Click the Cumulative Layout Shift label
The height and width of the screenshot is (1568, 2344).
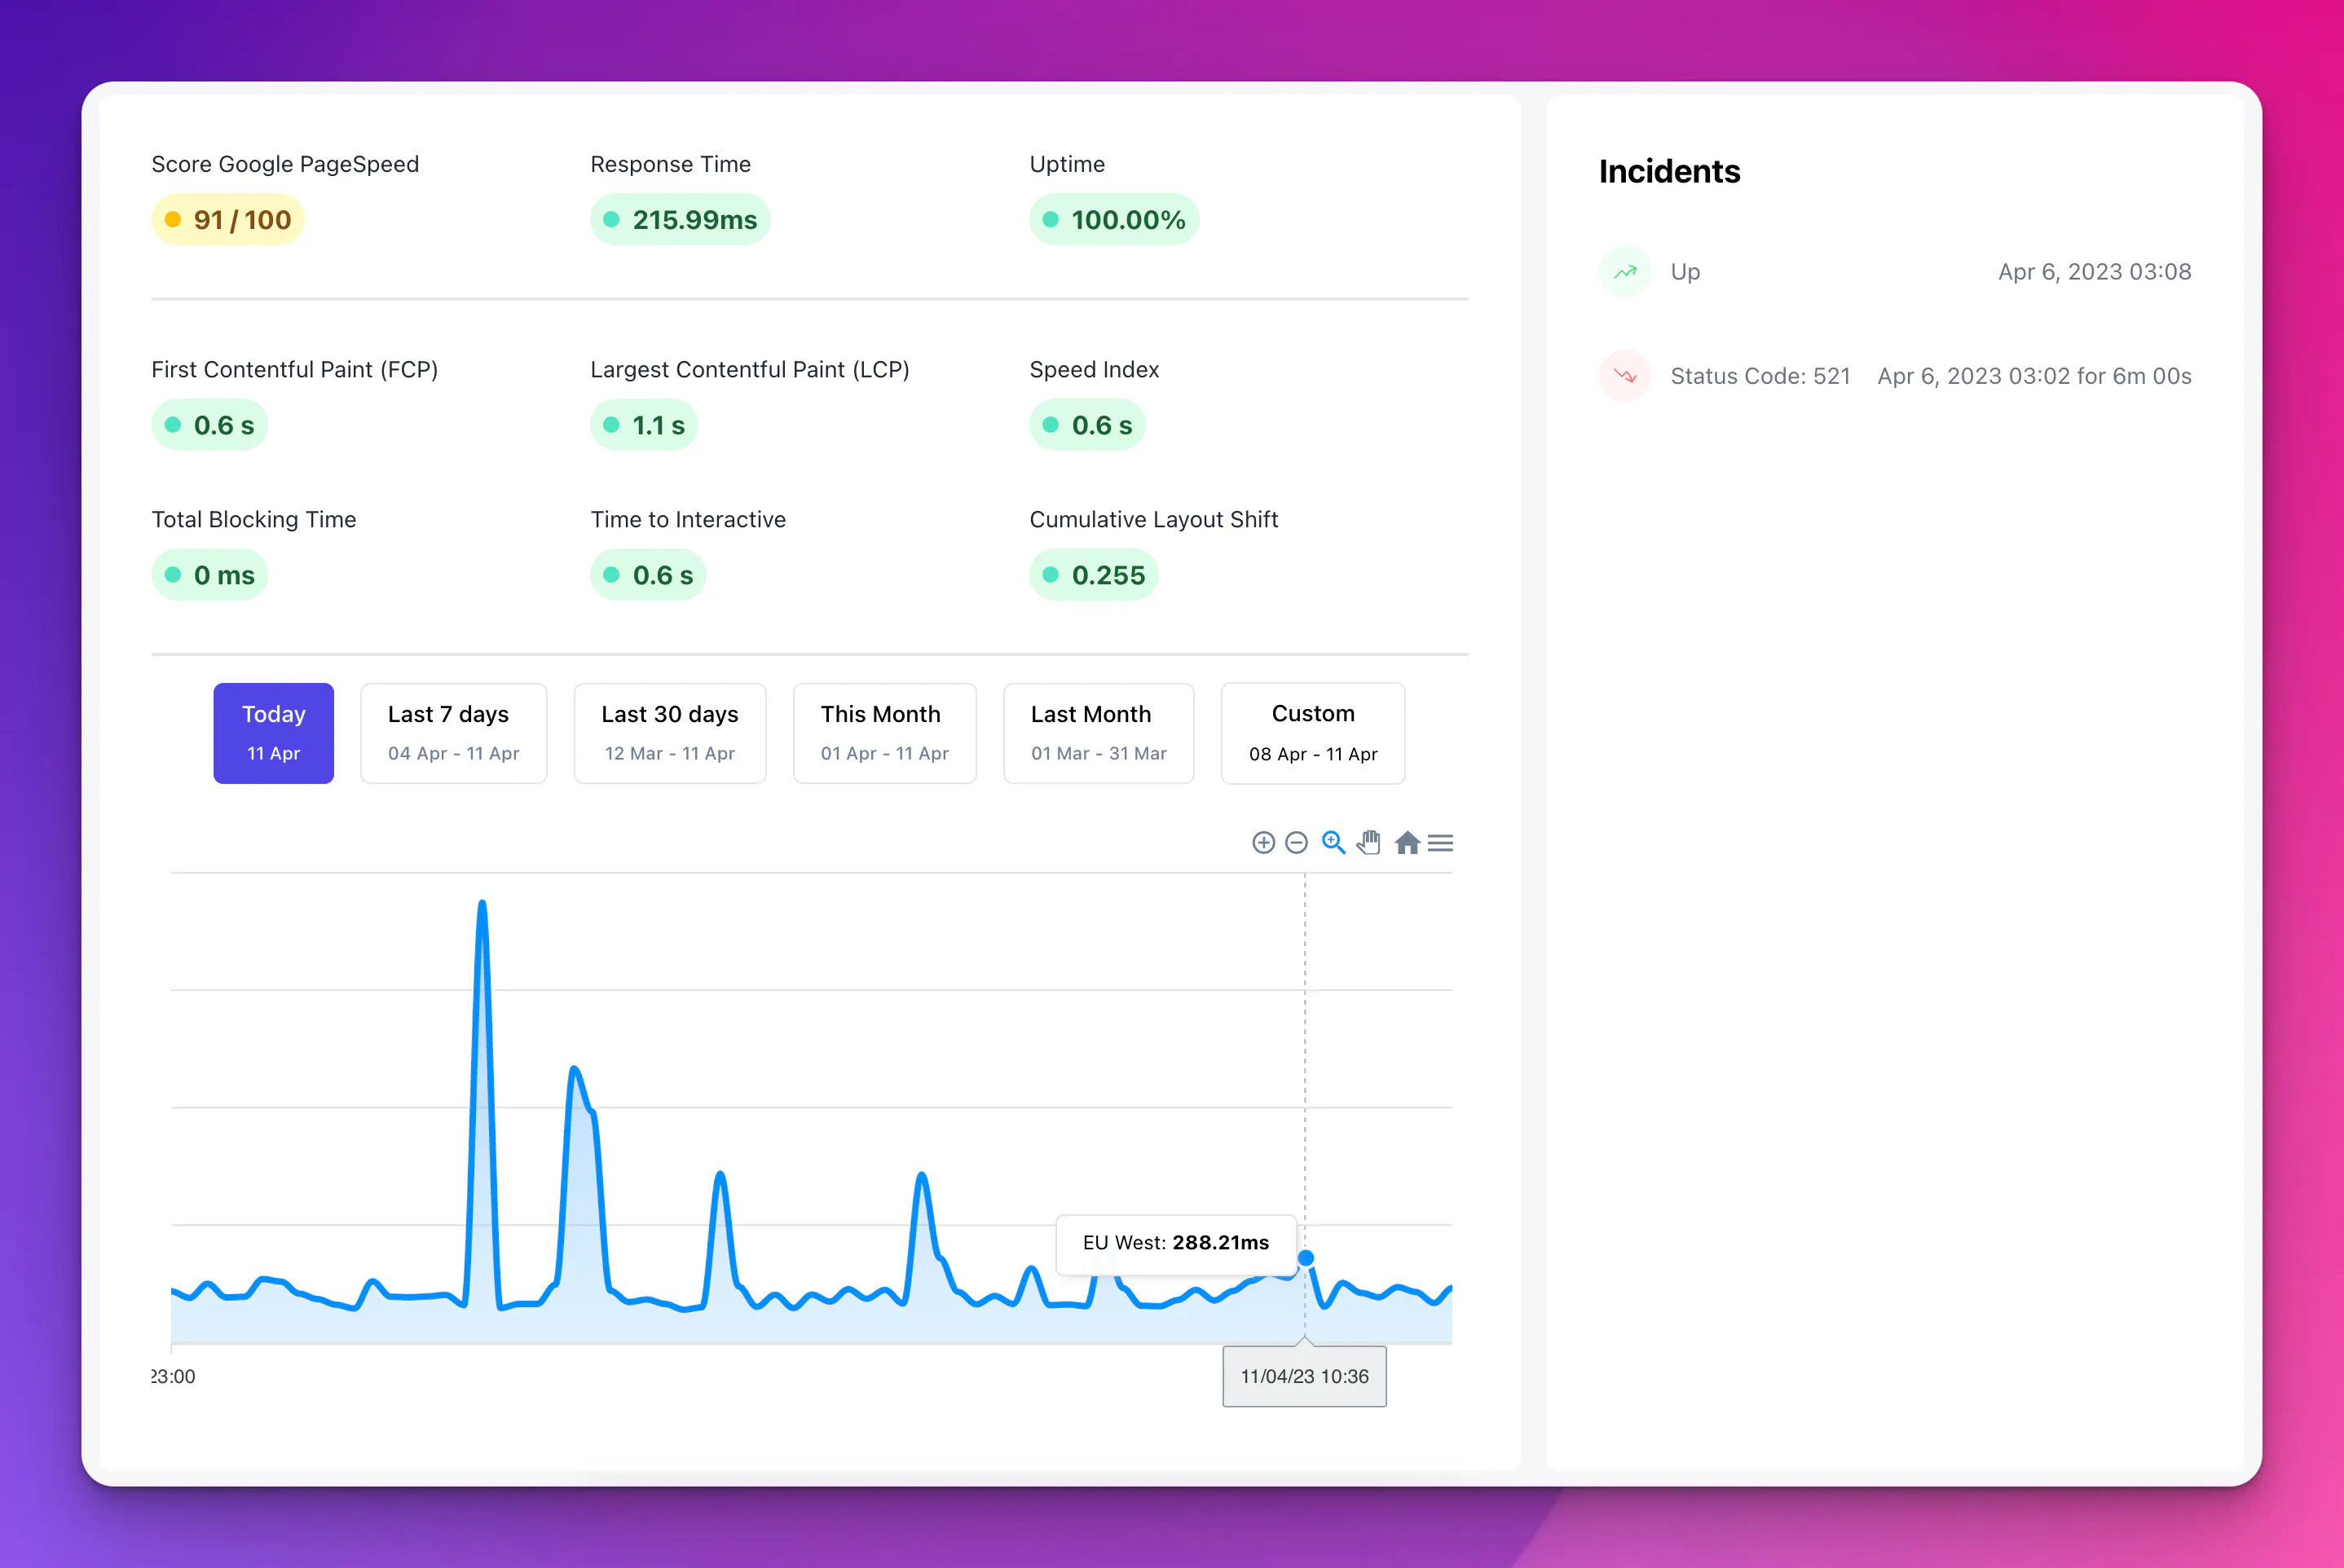pos(1153,519)
